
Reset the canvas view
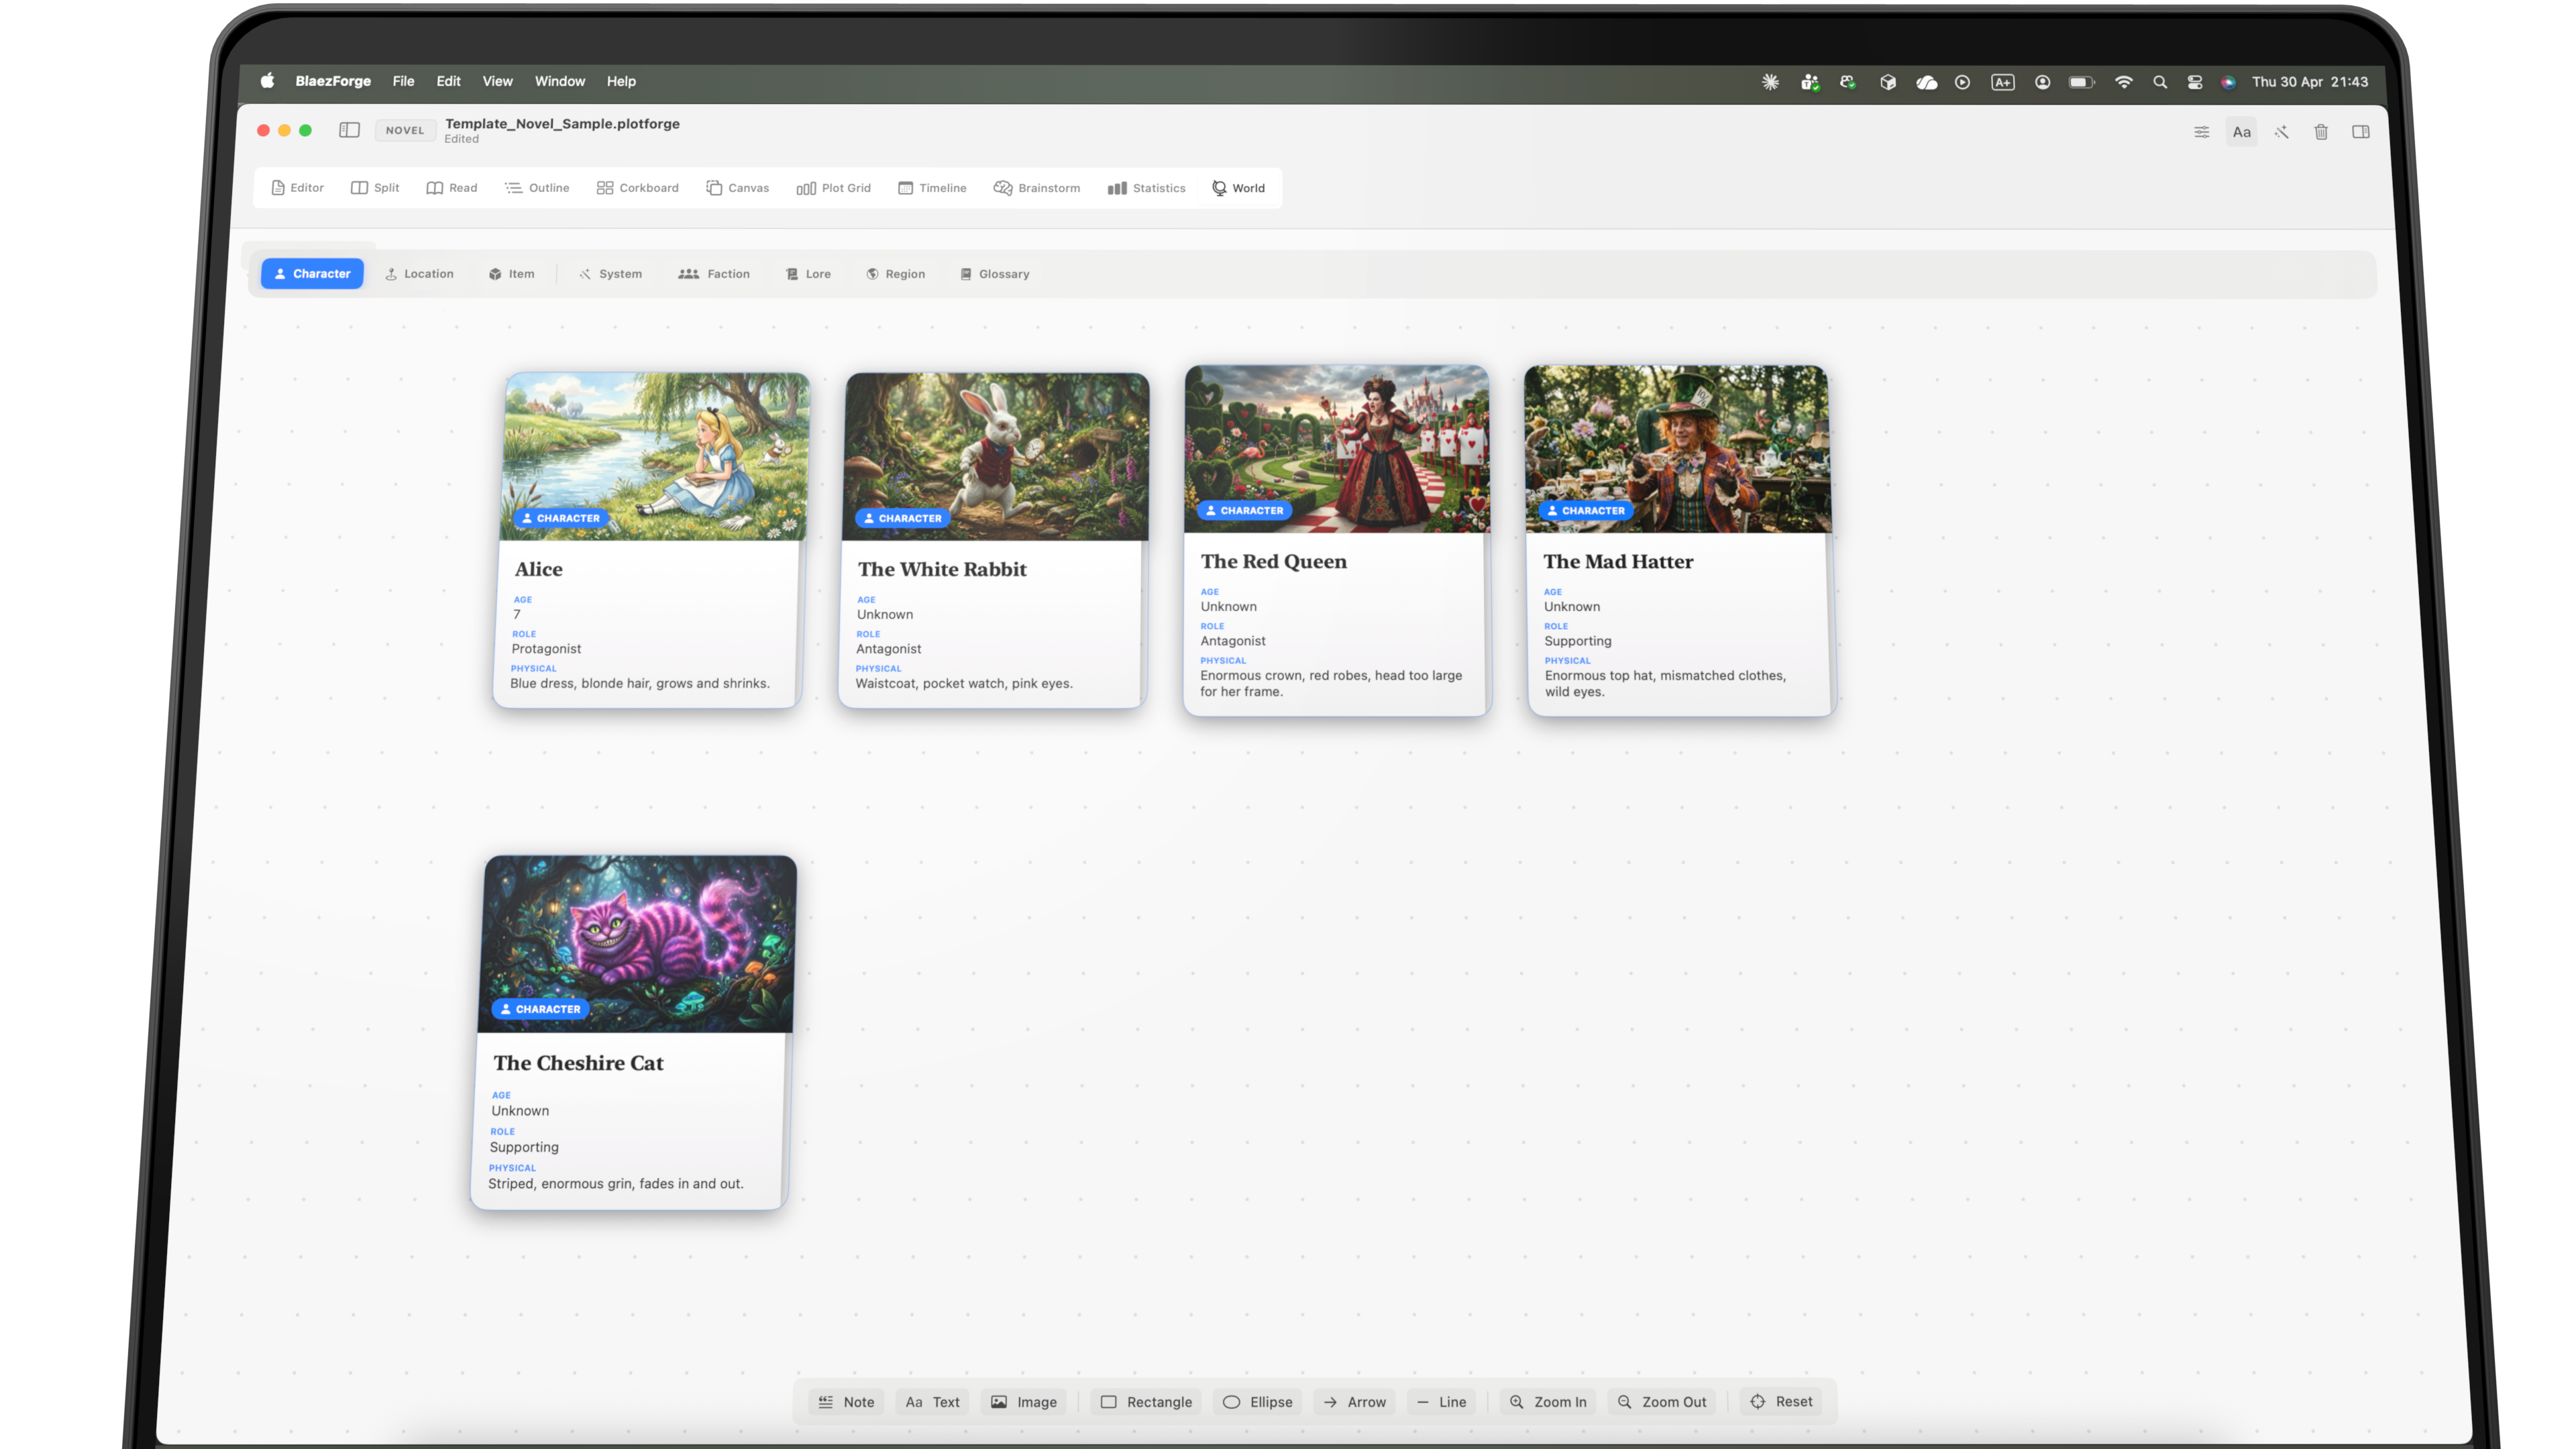pyautogui.click(x=1781, y=1402)
